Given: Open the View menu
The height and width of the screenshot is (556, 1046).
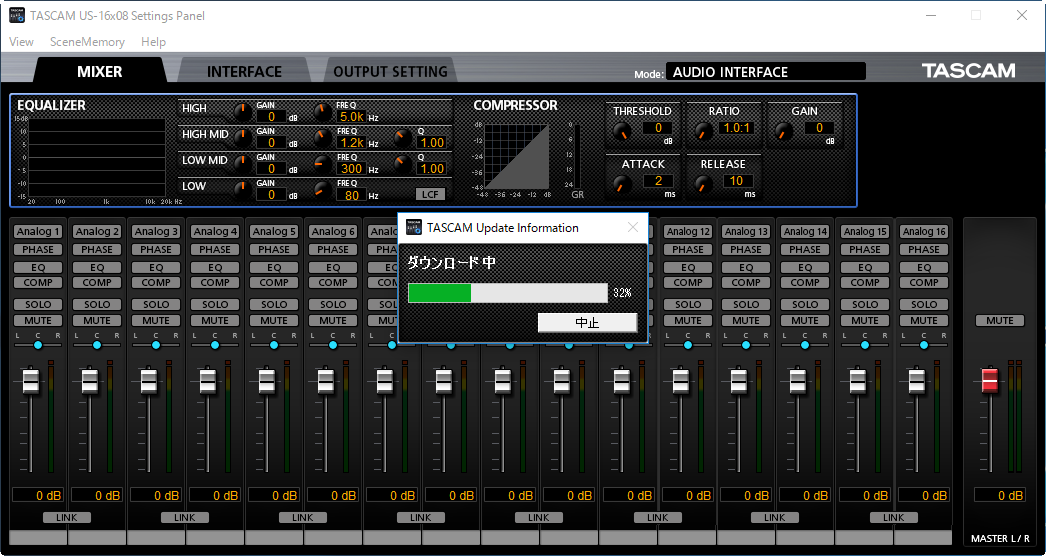Looking at the screenshot, I should 21,41.
